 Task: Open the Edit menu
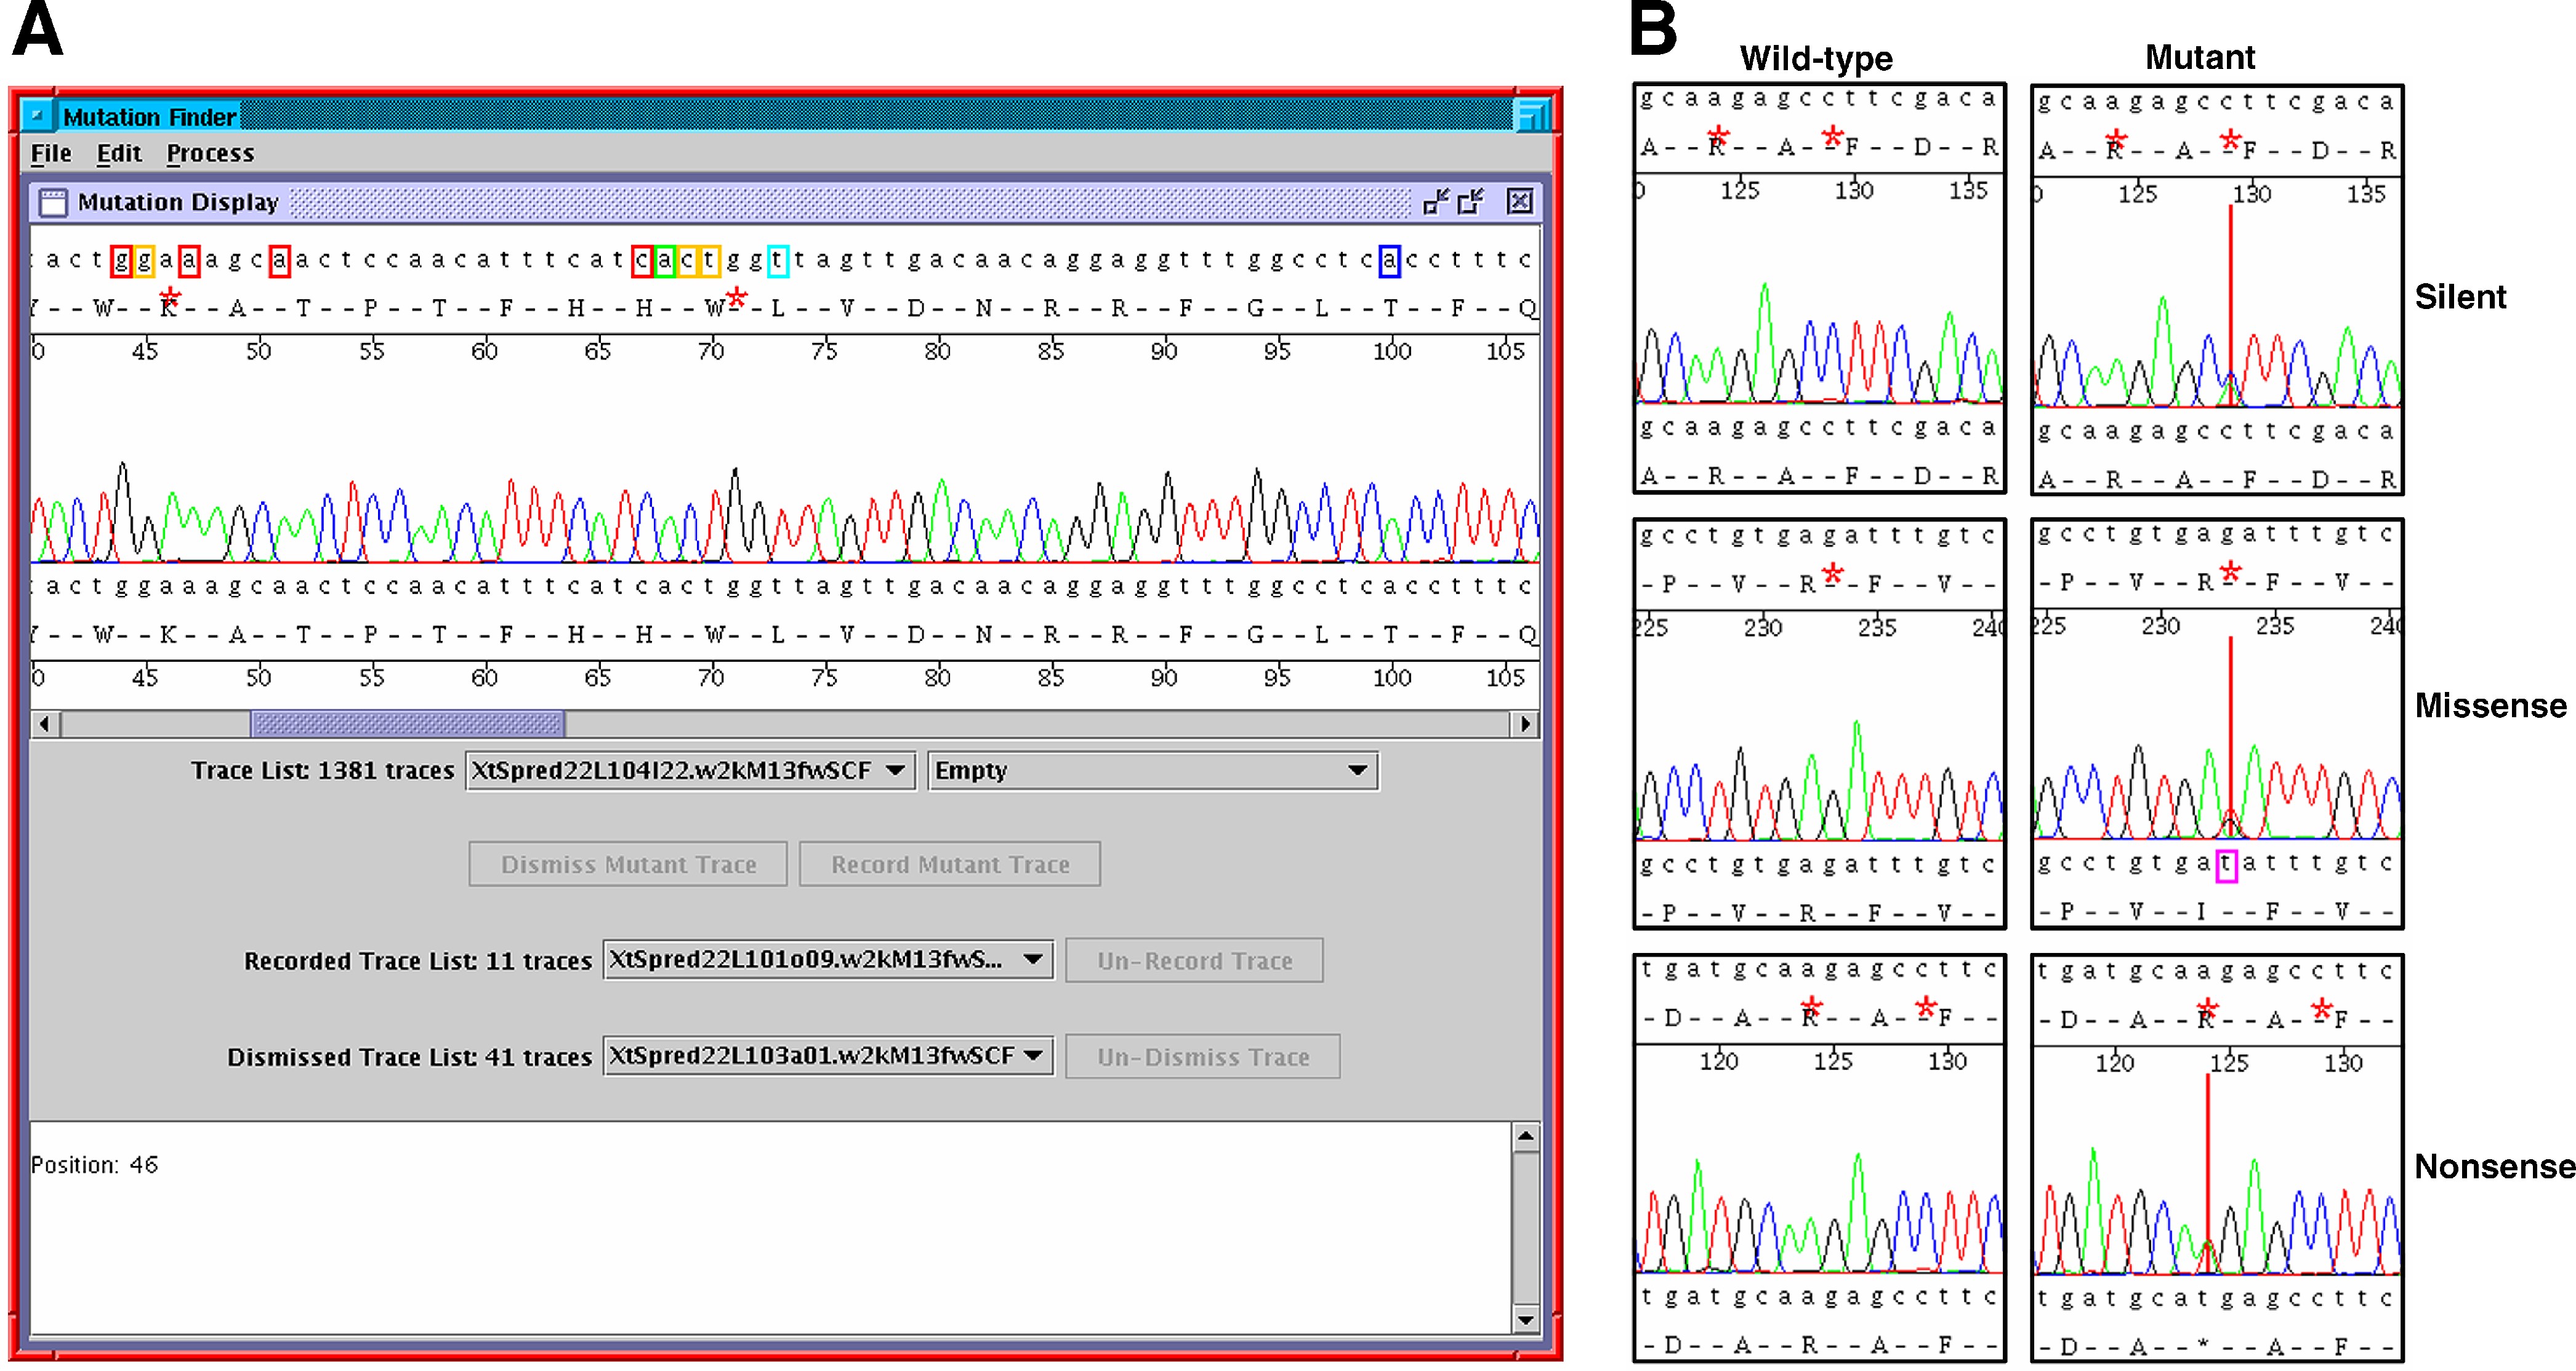119,154
